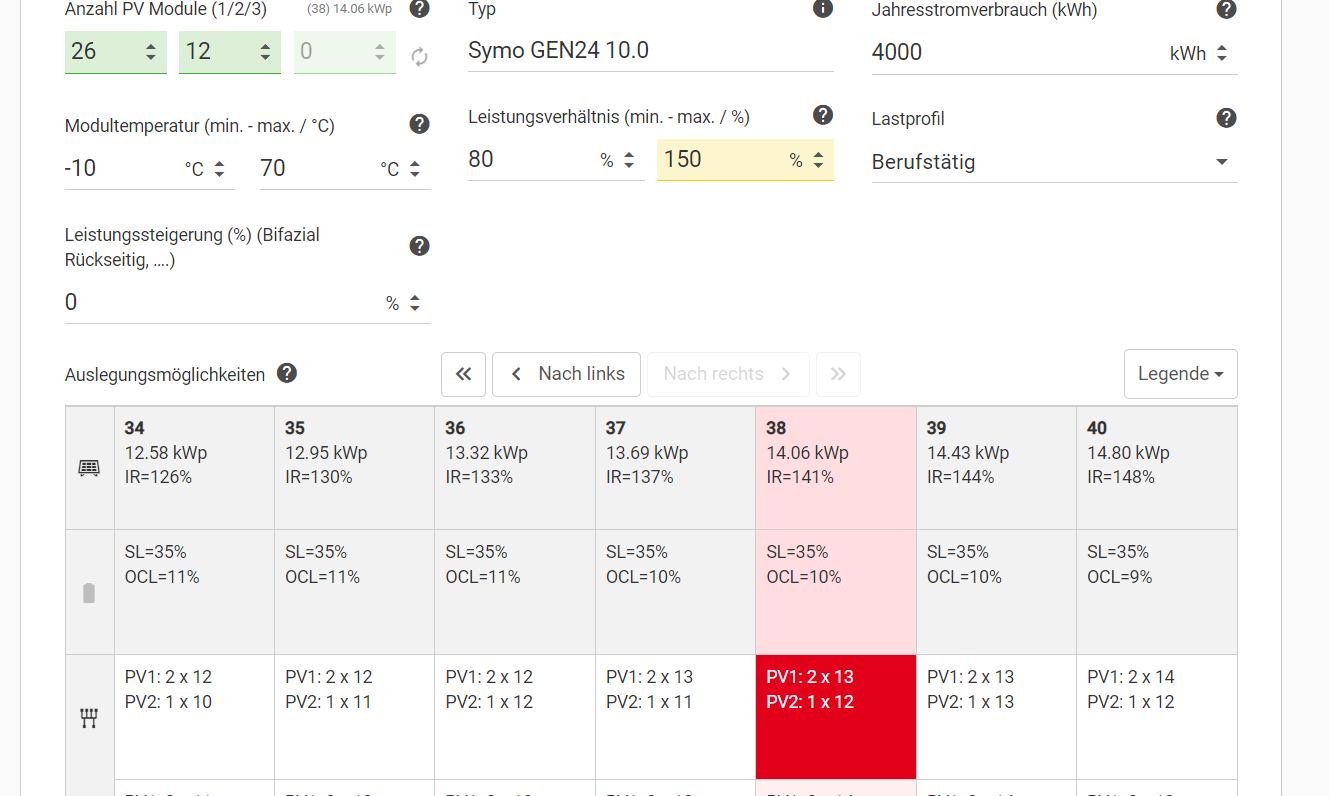Jump to first with double-left arrow button

click(x=464, y=374)
